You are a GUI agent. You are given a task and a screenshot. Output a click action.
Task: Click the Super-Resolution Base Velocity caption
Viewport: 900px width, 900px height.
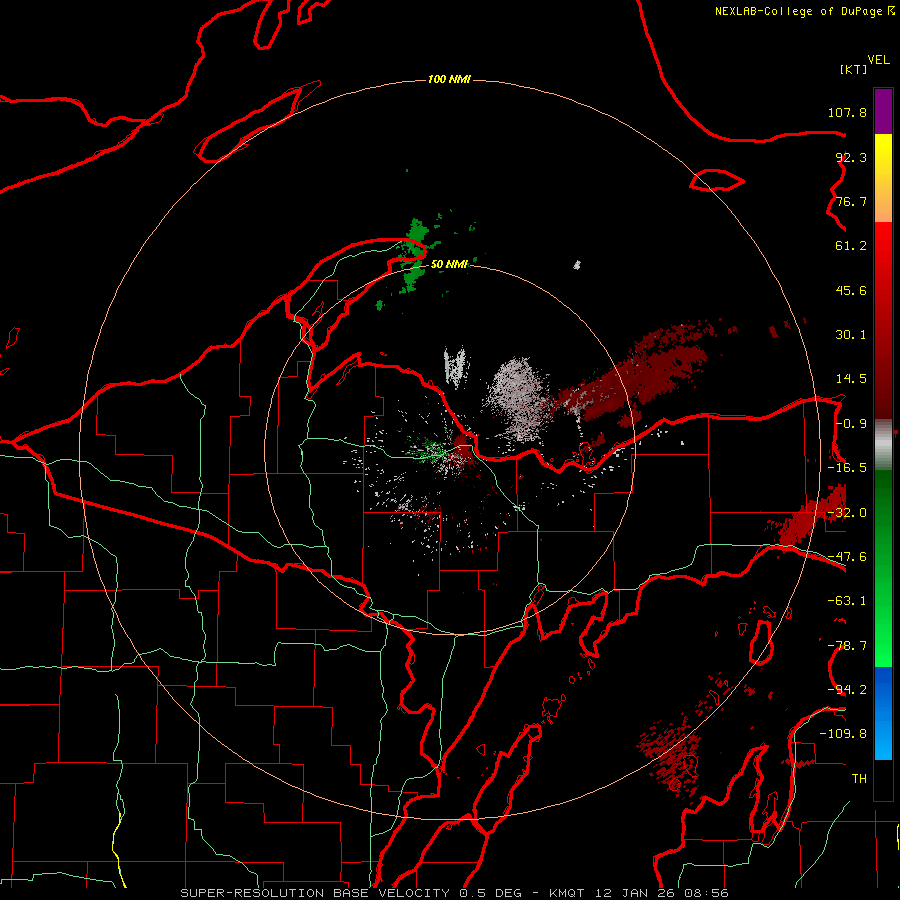tap(454, 893)
